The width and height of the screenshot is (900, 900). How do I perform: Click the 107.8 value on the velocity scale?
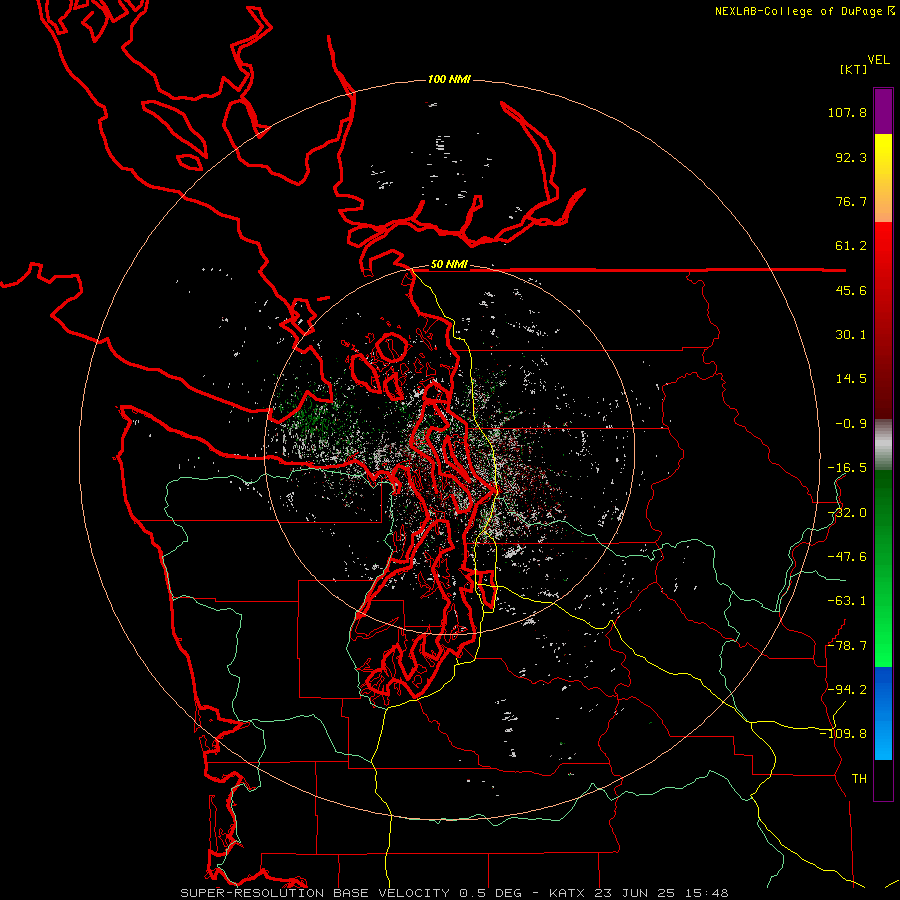point(847,112)
